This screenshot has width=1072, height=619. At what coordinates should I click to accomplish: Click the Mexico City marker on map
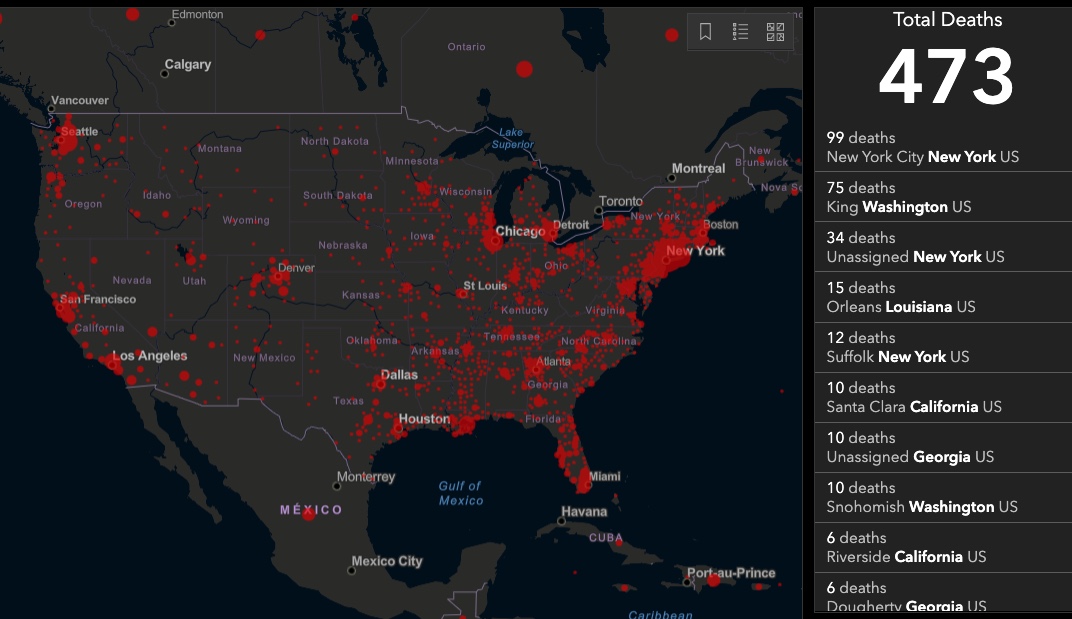pyautogui.click(x=352, y=570)
